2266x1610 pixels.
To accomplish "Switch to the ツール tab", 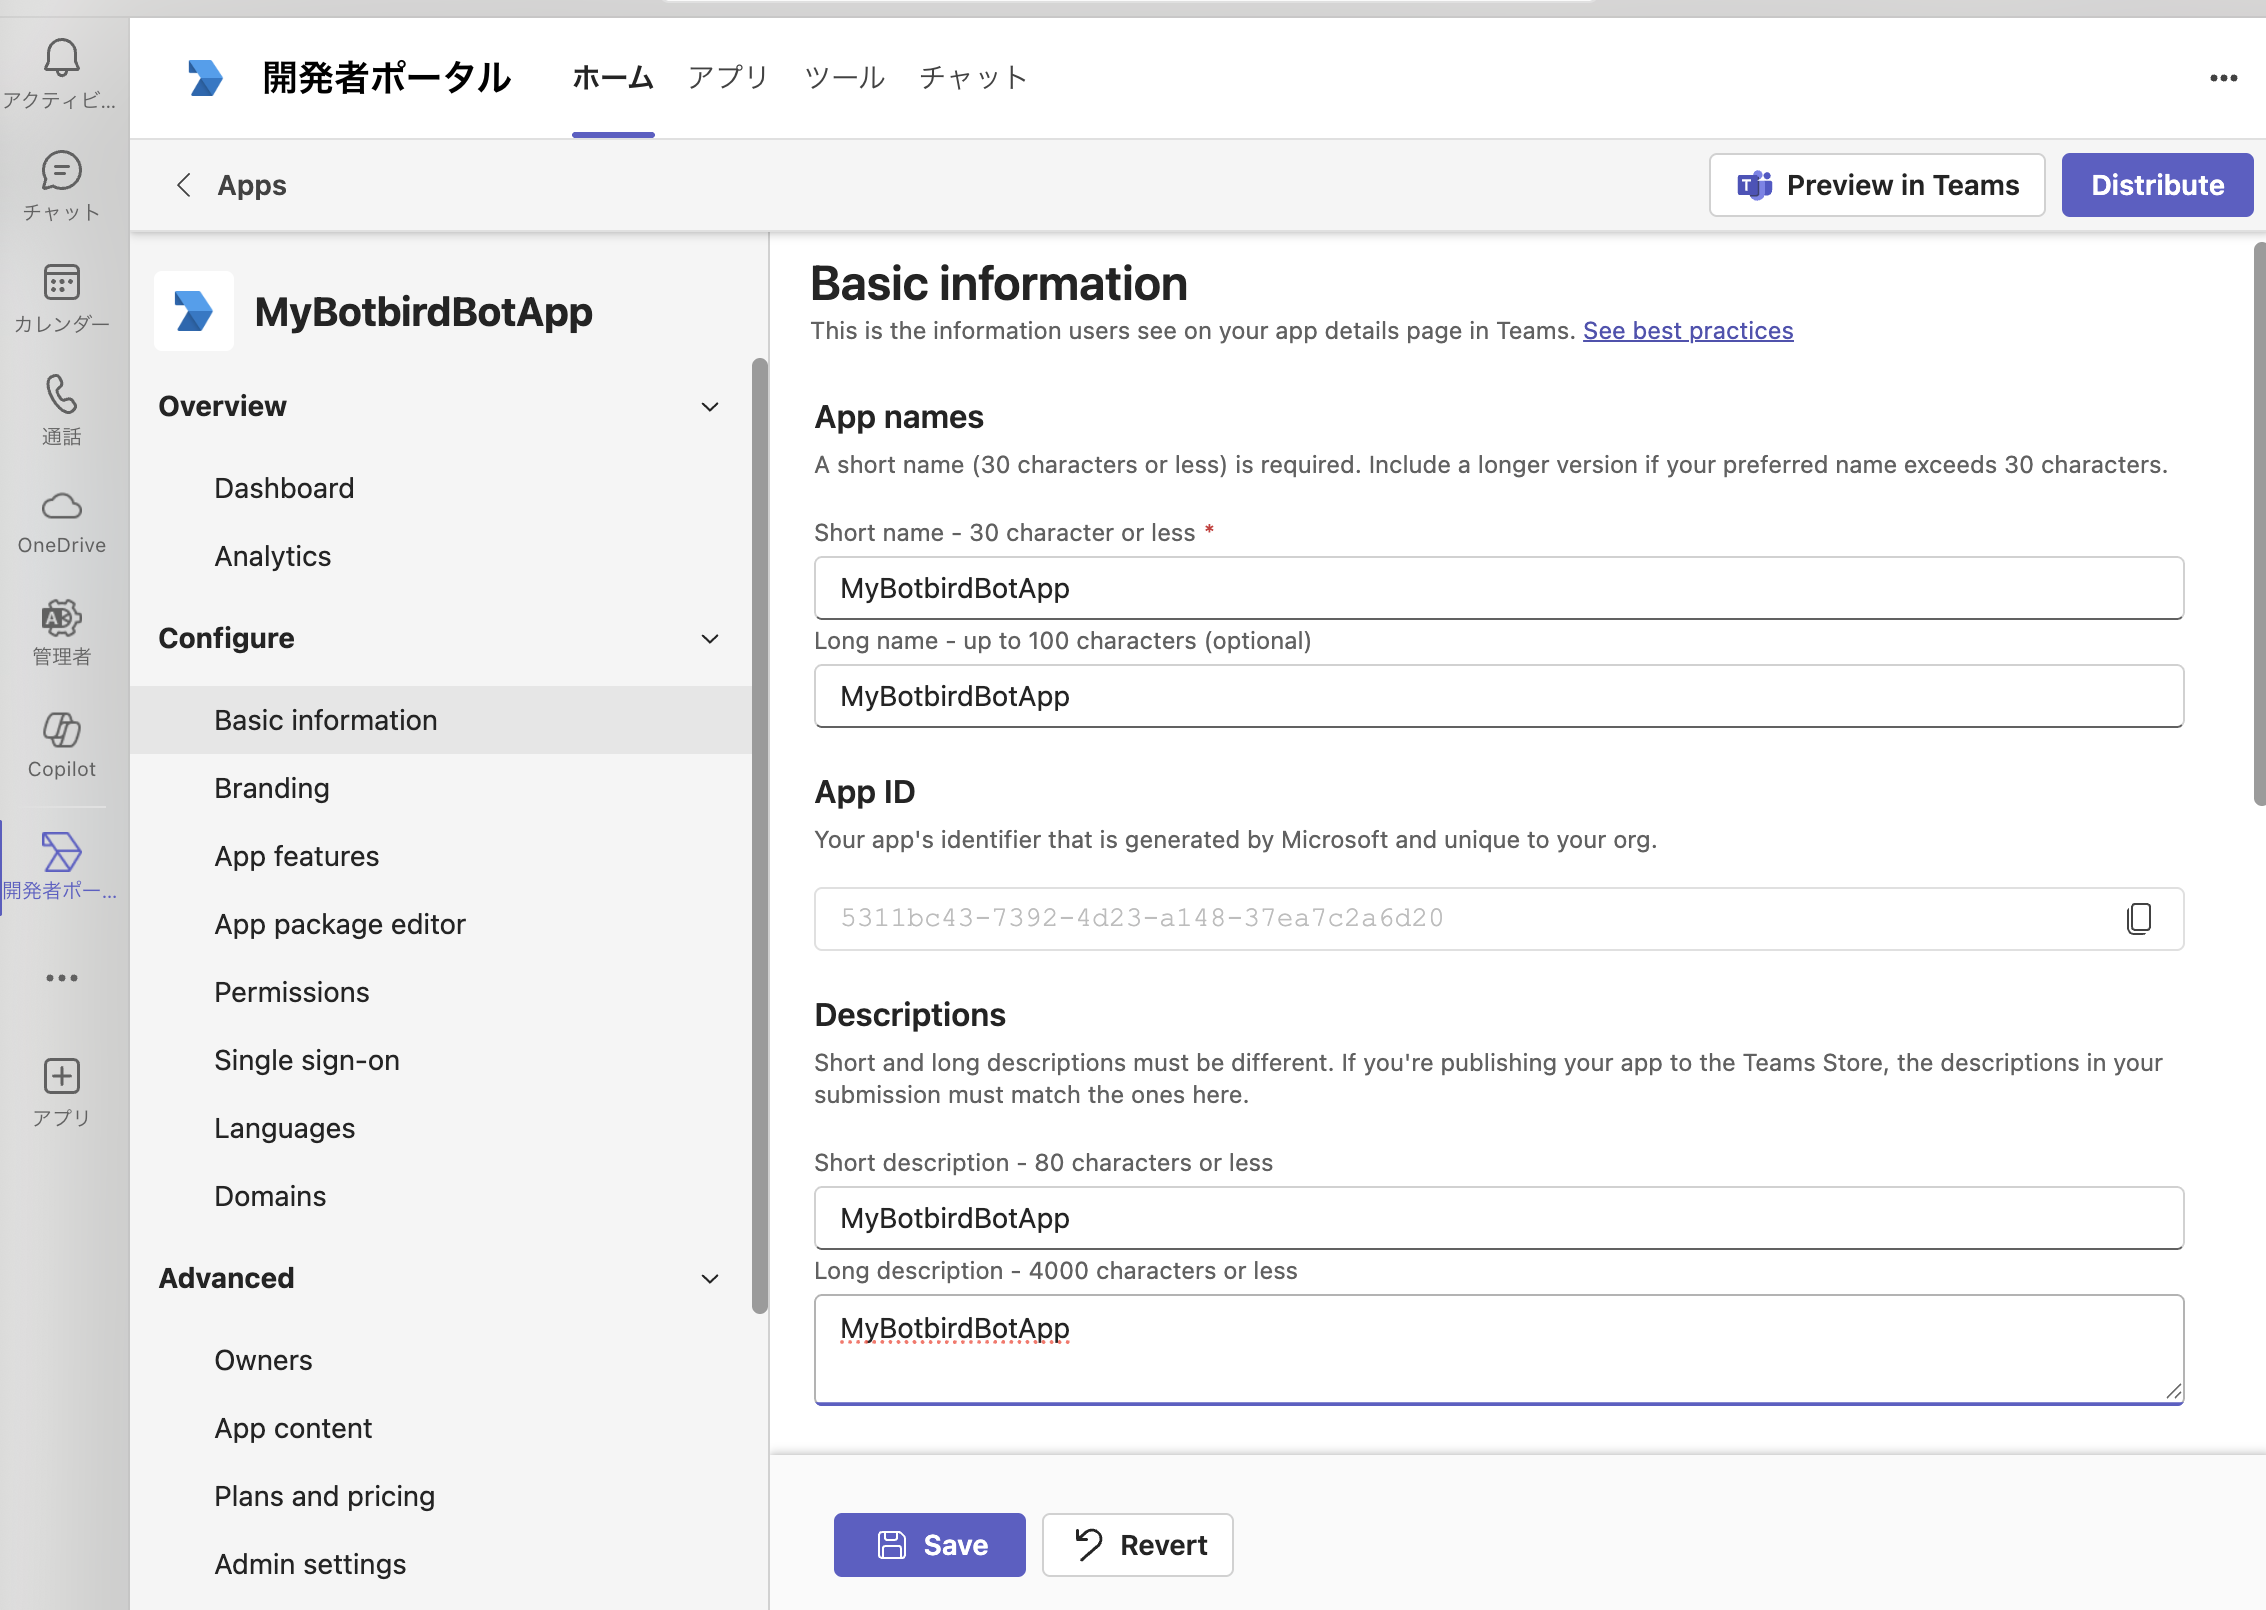I will tap(844, 78).
